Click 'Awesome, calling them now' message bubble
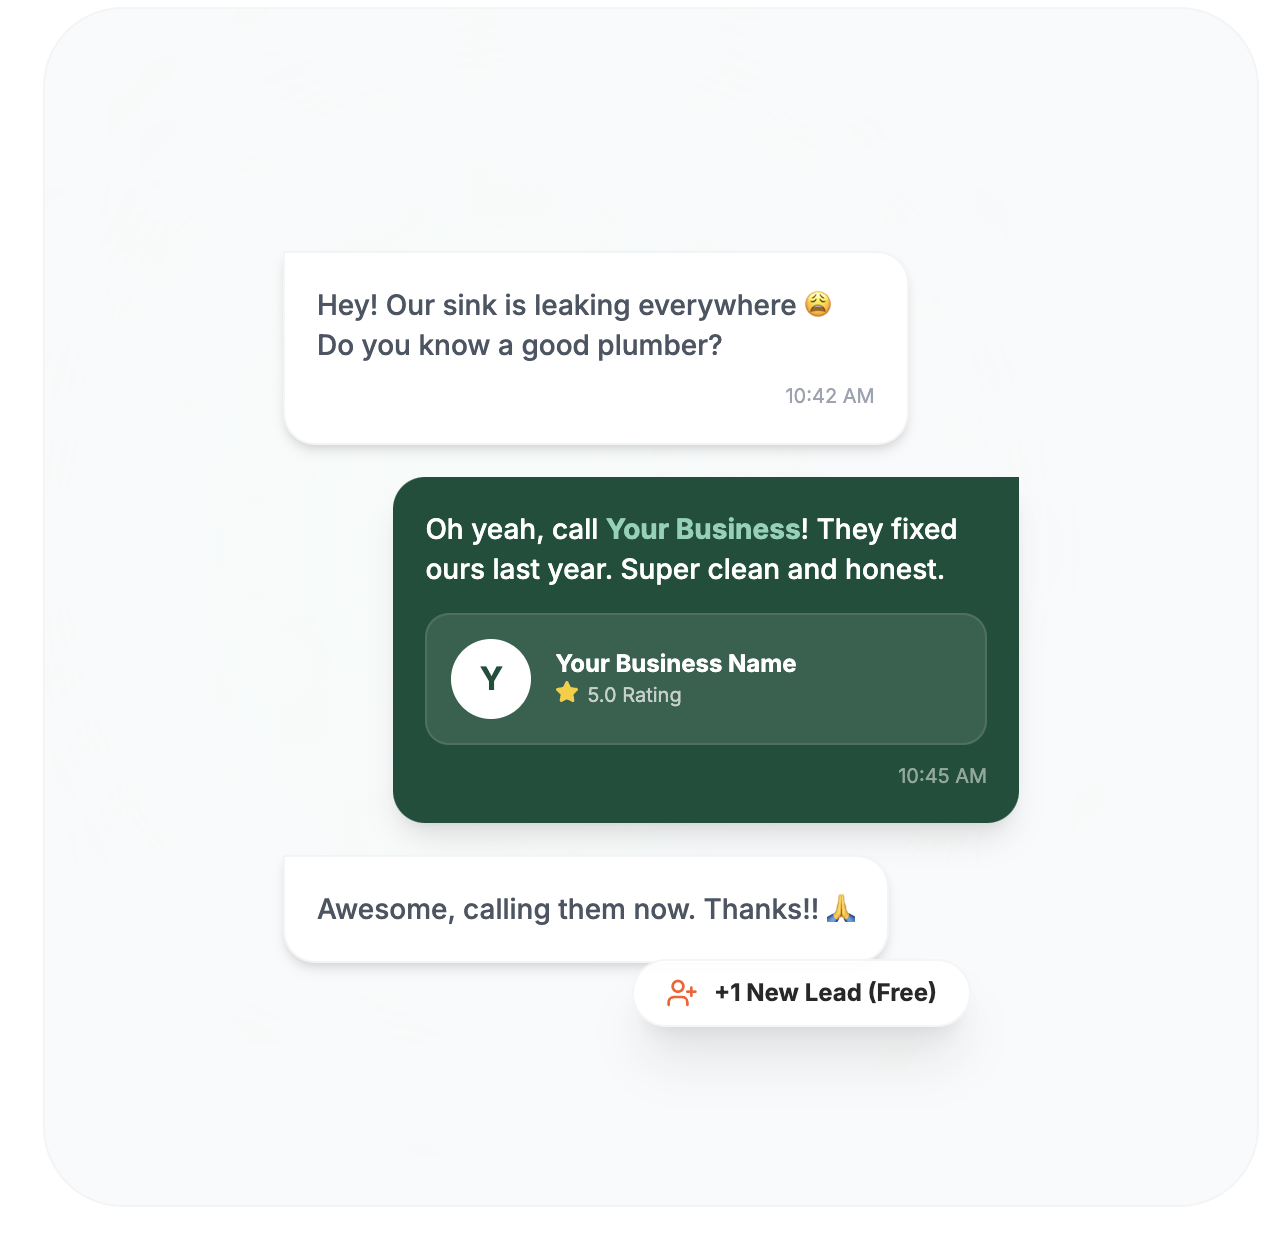The height and width of the screenshot is (1240, 1286). [586, 909]
